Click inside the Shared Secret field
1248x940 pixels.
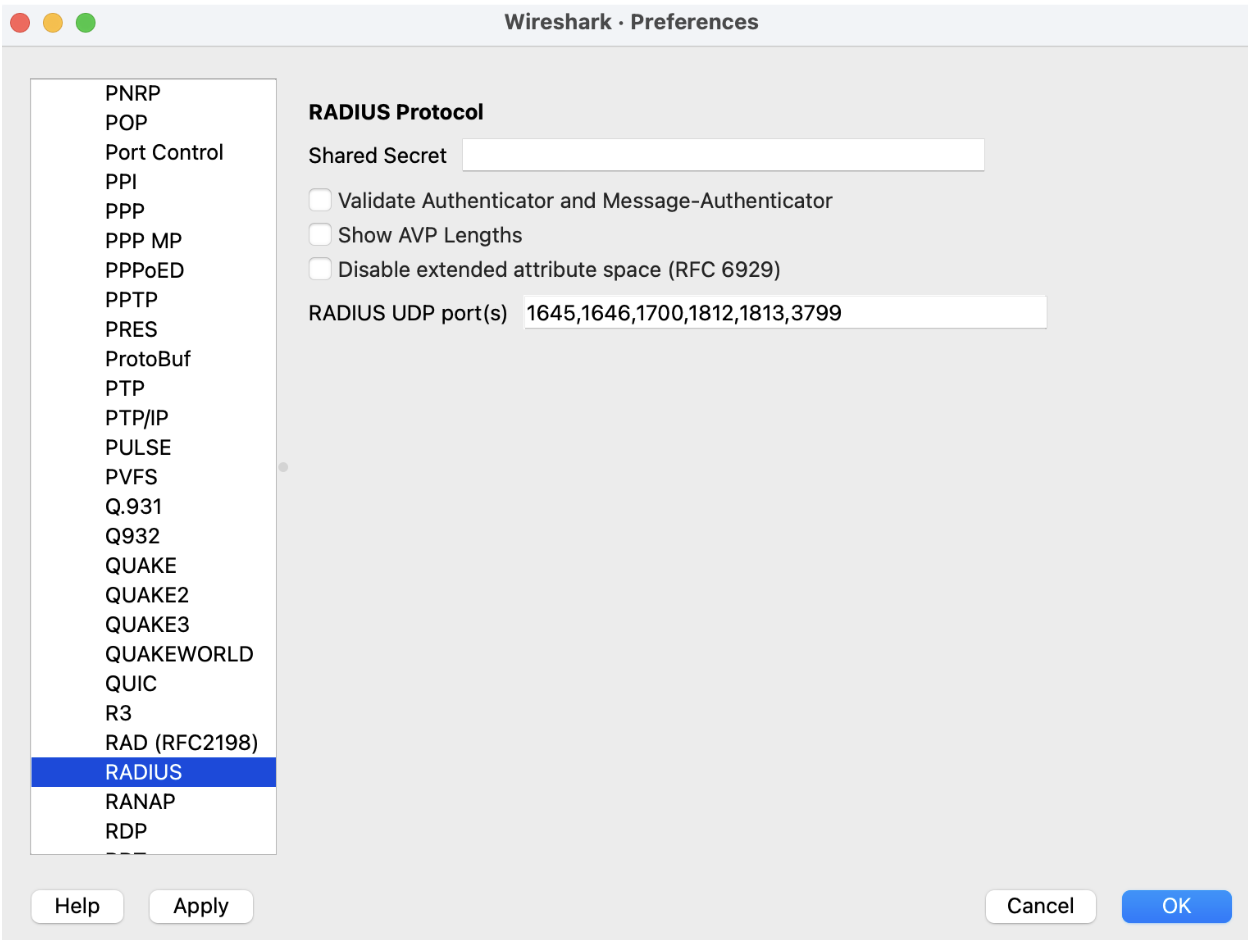722,154
